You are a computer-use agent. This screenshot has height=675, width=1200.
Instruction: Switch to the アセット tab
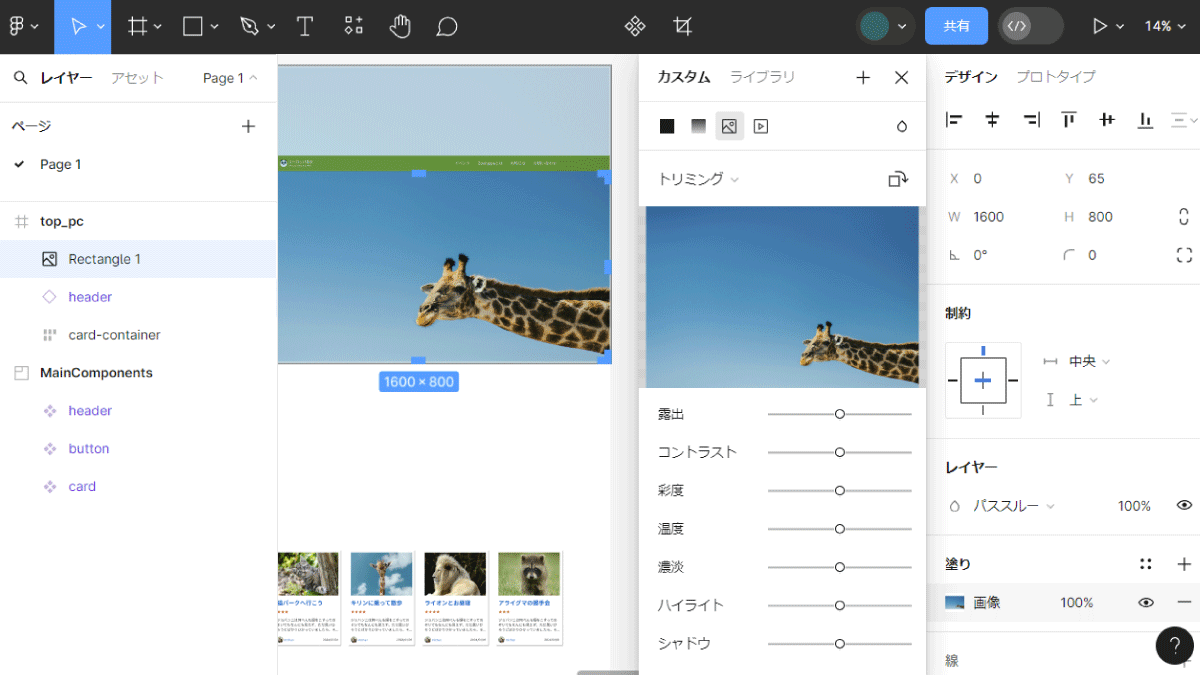(137, 78)
